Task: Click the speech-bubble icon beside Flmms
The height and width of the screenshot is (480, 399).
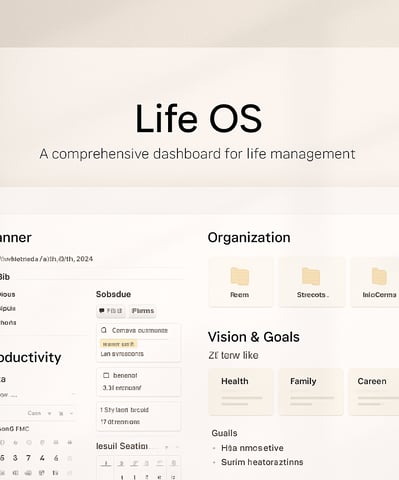Action: click(x=102, y=311)
